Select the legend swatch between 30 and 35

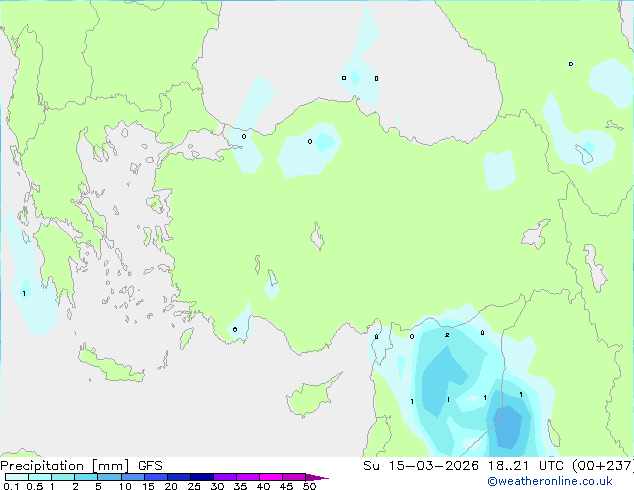click(x=224, y=477)
